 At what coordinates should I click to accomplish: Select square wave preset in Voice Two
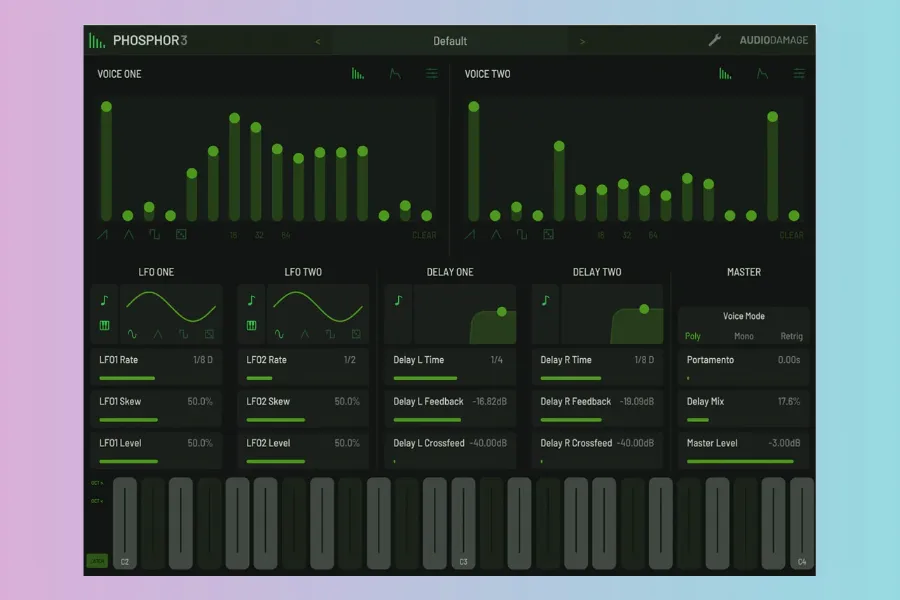[x=522, y=235]
